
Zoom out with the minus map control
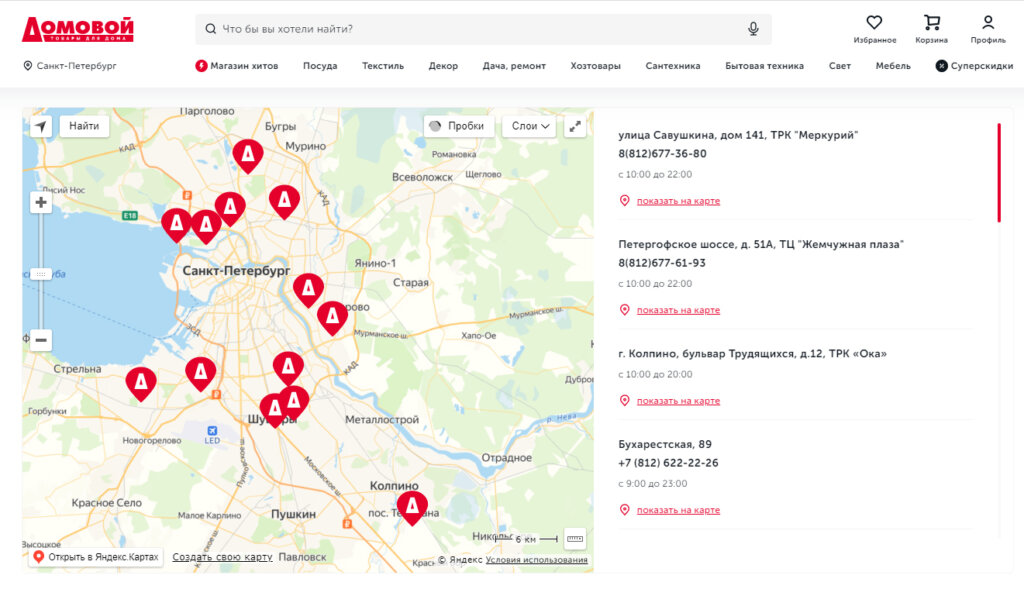40,339
